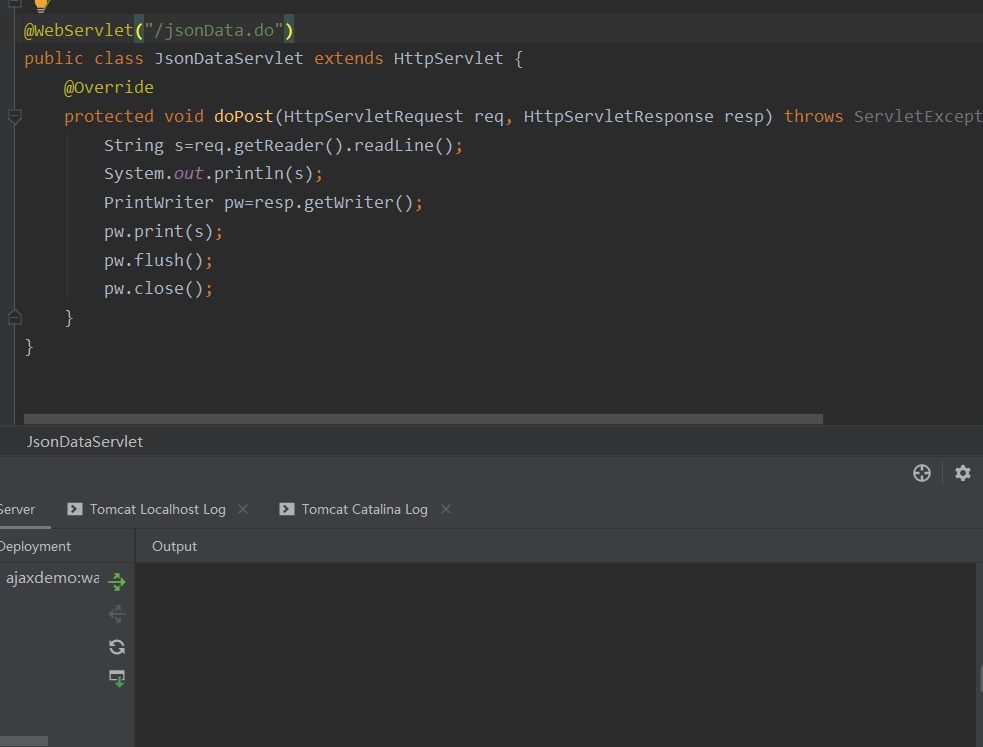Switch to the Server tab
The width and height of the screenshot is (983, 747).
point(18,509)
